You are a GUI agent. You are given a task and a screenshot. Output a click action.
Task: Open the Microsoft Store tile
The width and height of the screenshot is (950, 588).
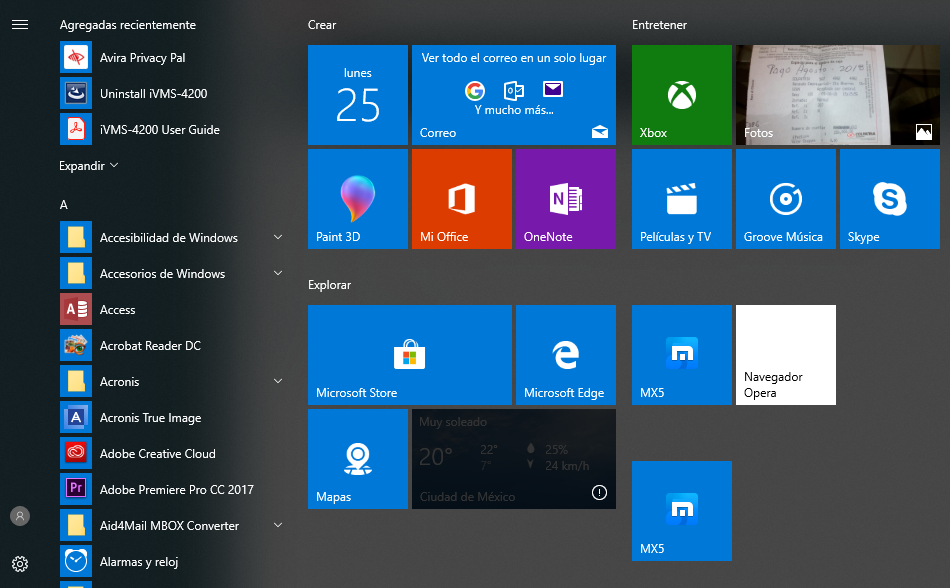coord(409,355)
